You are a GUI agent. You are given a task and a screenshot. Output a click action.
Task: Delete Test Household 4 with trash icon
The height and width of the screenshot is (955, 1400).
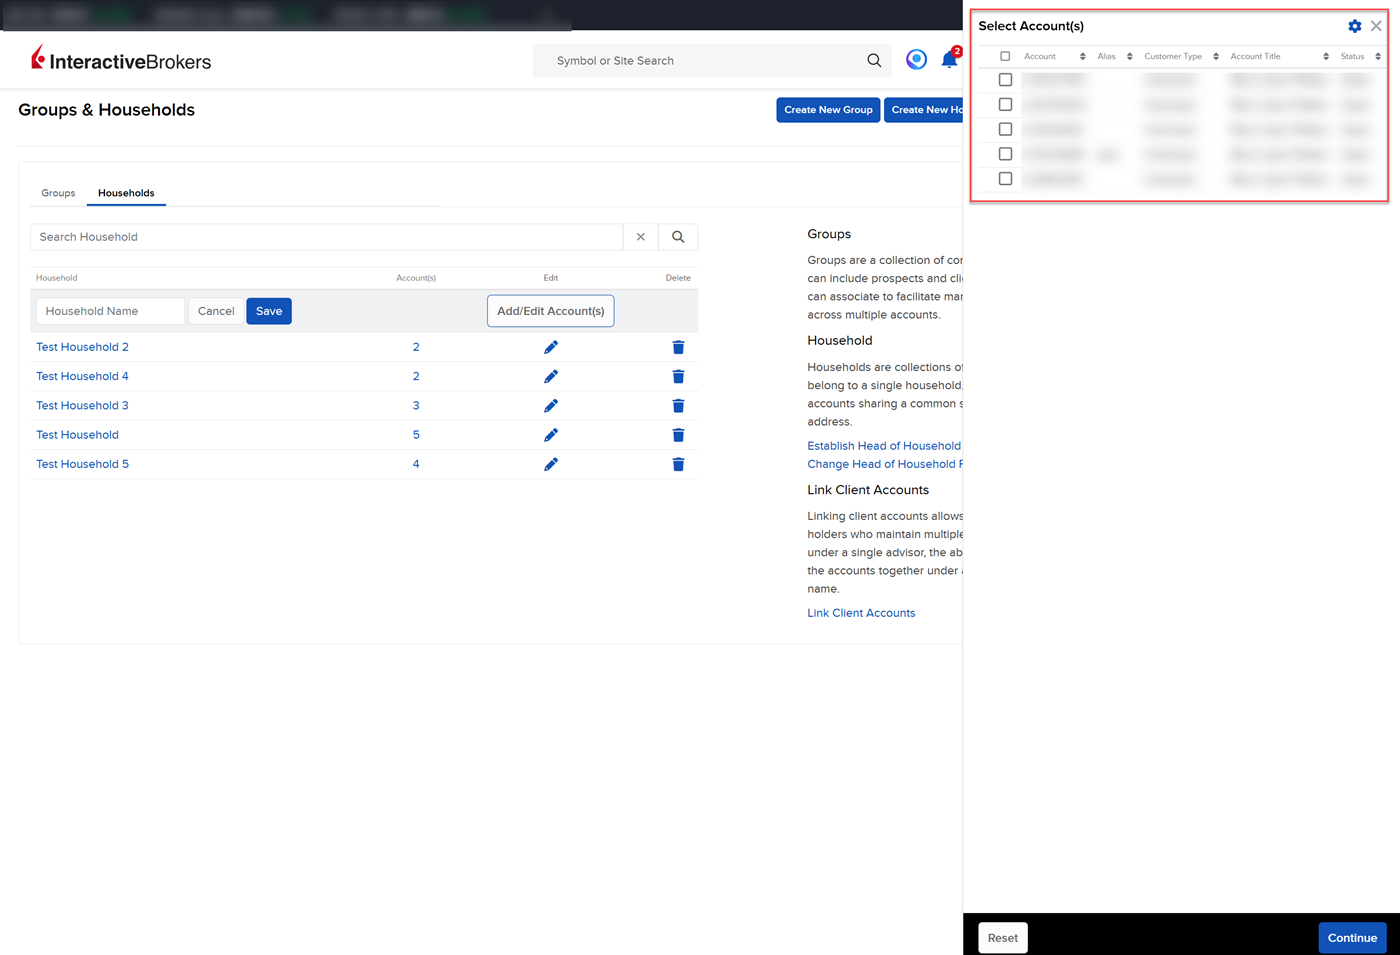(678, 376)
